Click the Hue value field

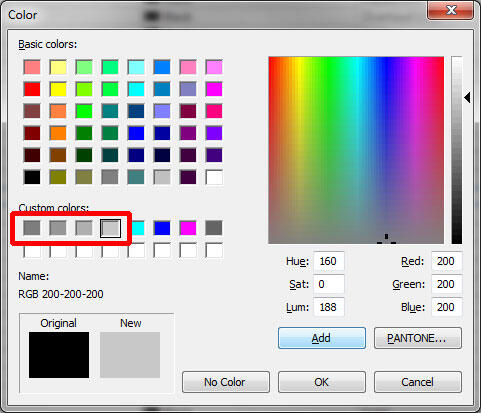tap(329, 261)
